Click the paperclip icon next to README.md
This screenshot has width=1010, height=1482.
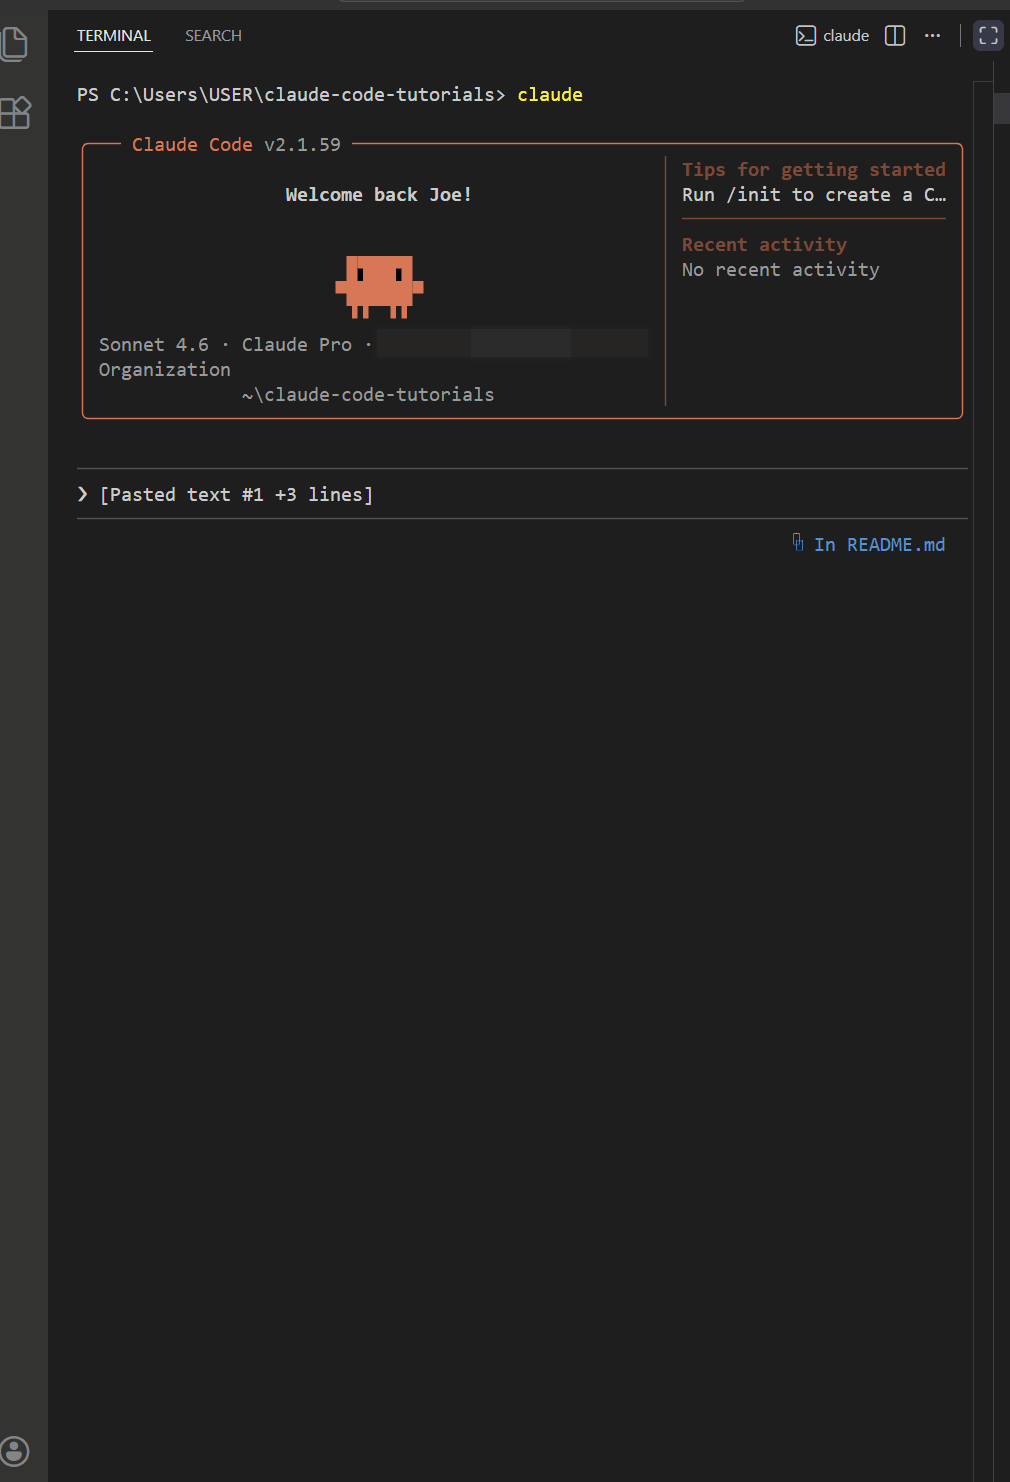tap(798, 543)
